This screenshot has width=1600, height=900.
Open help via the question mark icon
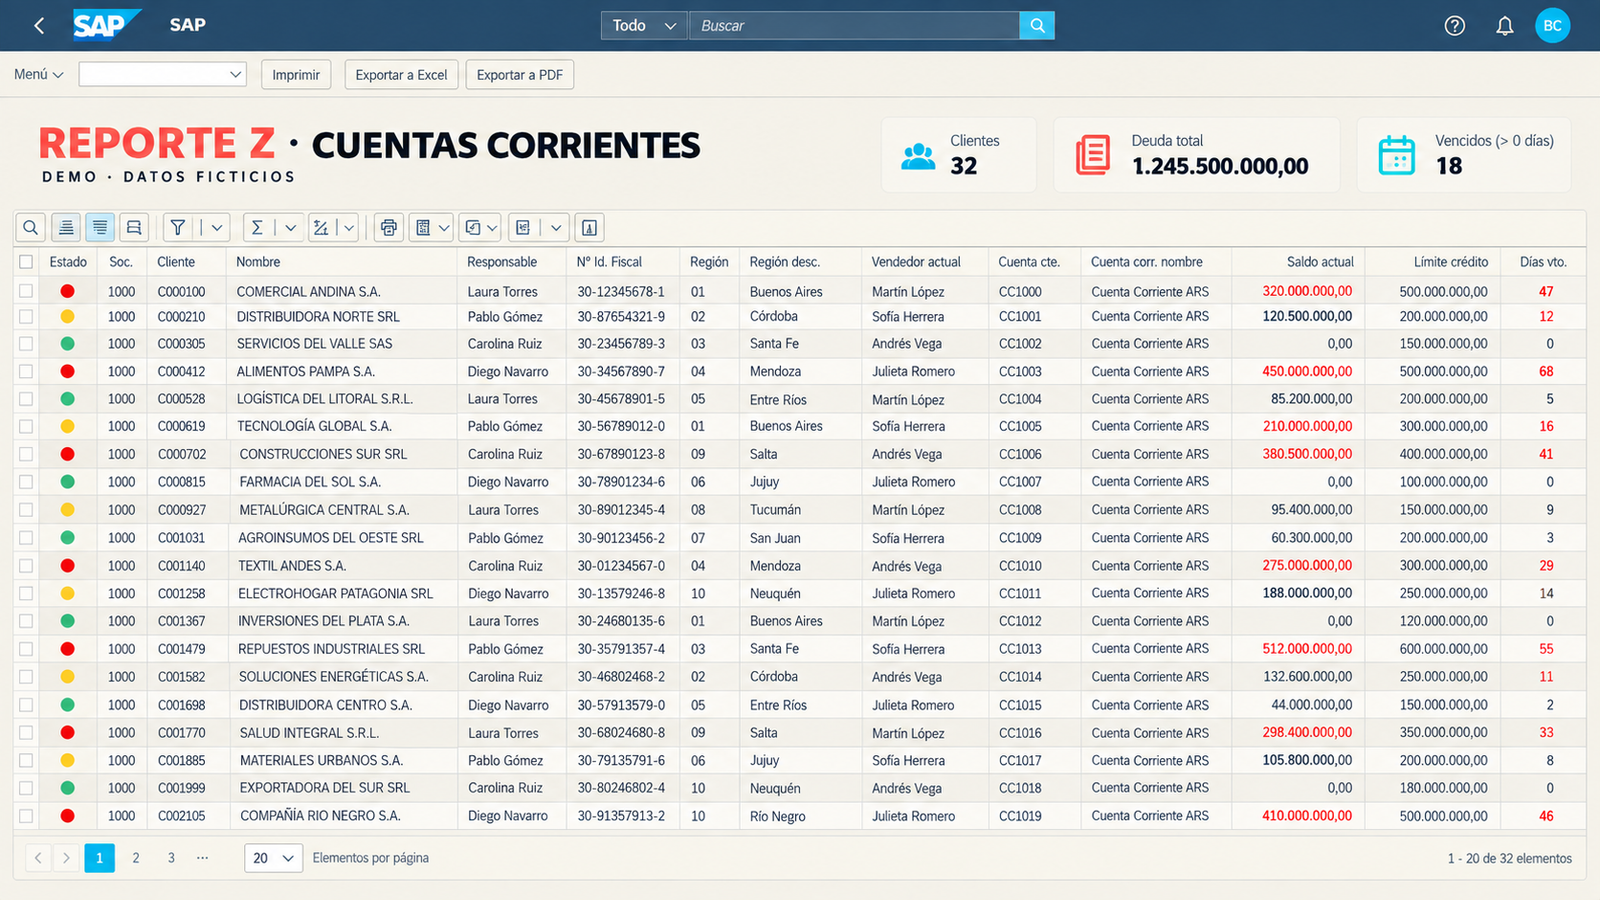coord(1455,26)
